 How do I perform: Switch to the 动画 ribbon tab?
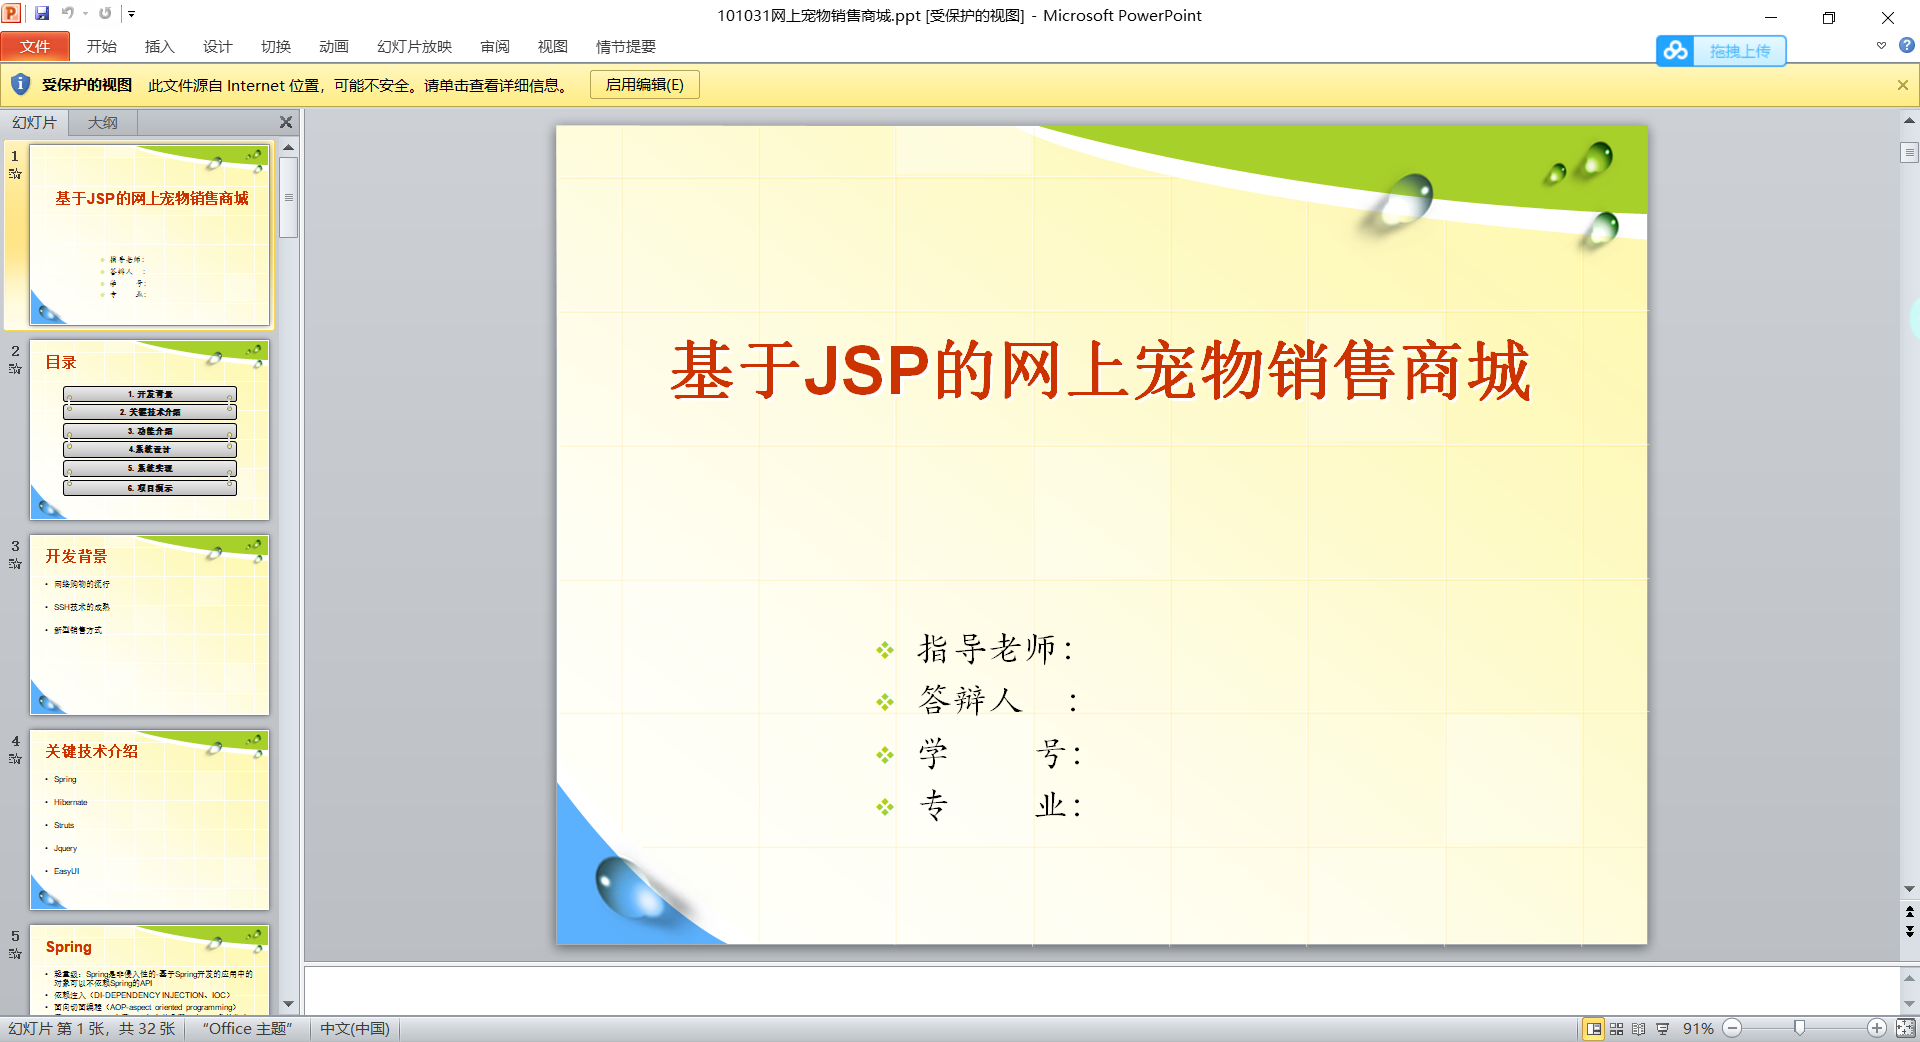[x=334, y=47]
